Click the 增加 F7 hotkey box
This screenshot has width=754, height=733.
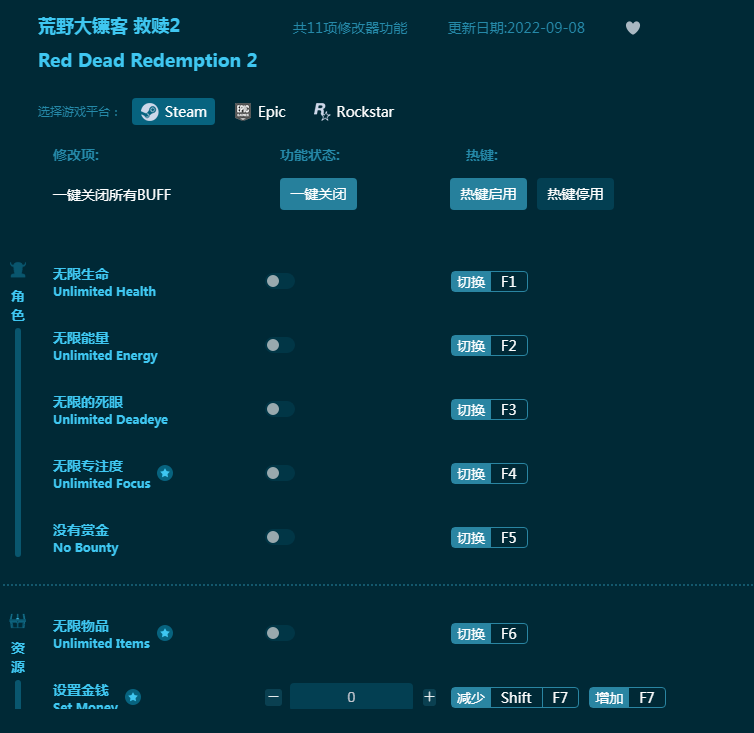pyautogui.click(x=627, y=697)
